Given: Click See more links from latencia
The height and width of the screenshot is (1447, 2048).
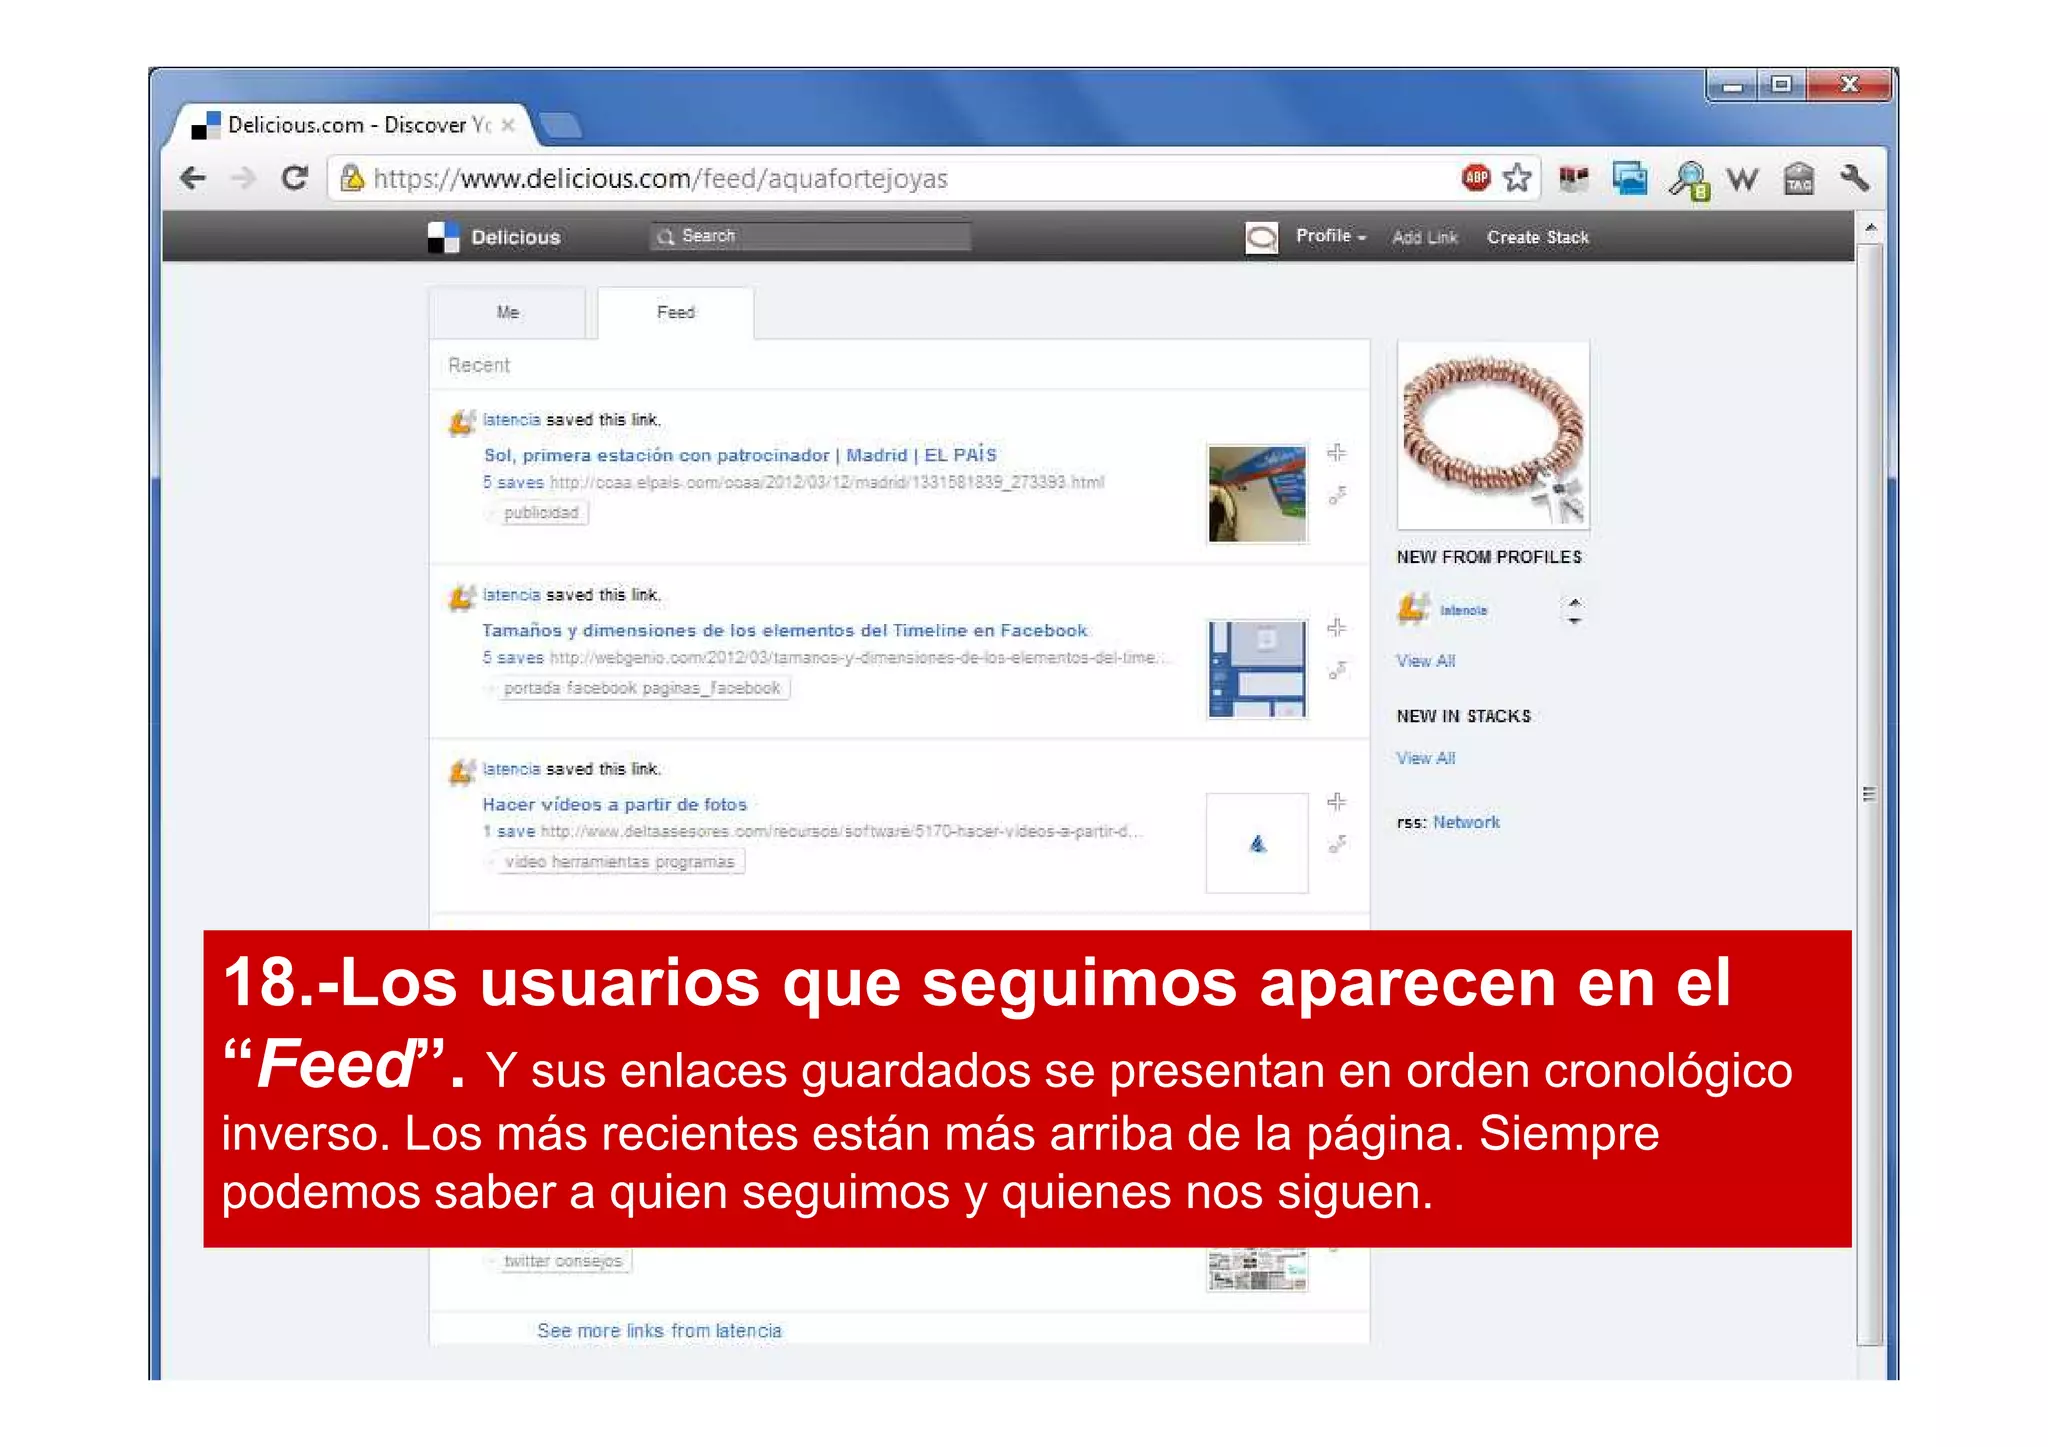Looking at the screenshot, I should click(x=659, y=1331).
